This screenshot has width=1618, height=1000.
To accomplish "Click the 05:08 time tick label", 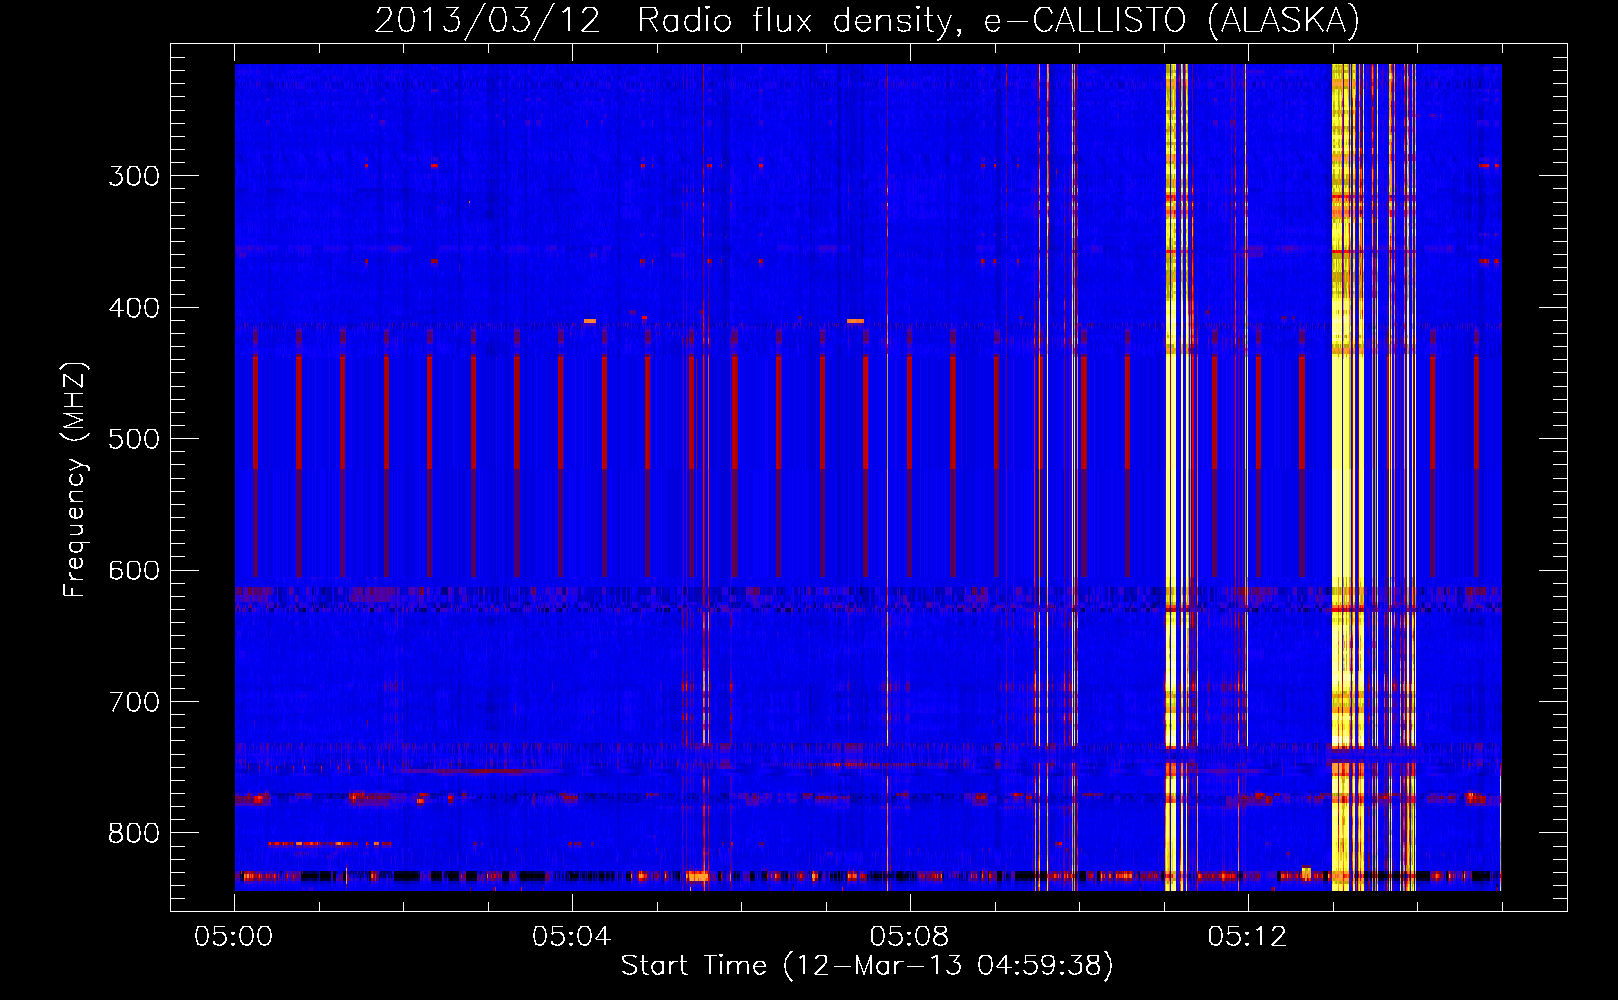I will pyautogui.click(x=909, y=937).
